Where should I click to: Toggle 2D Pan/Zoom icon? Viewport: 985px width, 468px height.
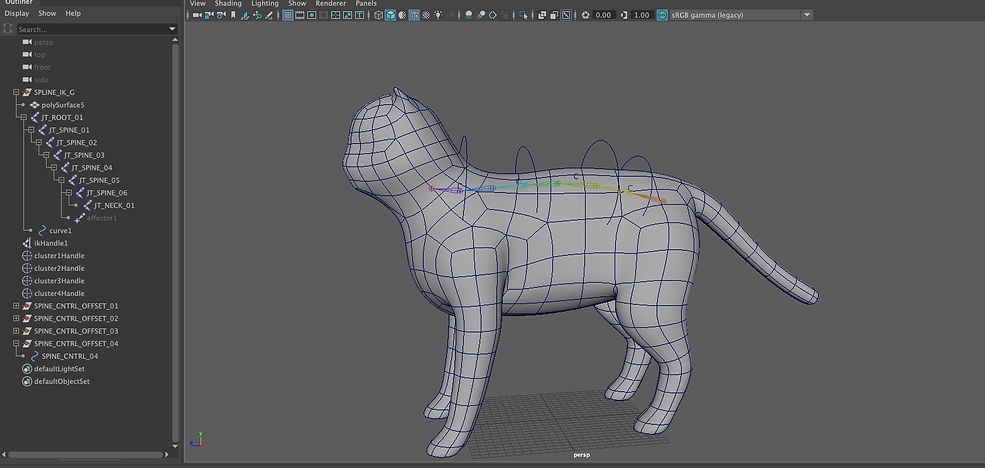(x=257, y=15)
